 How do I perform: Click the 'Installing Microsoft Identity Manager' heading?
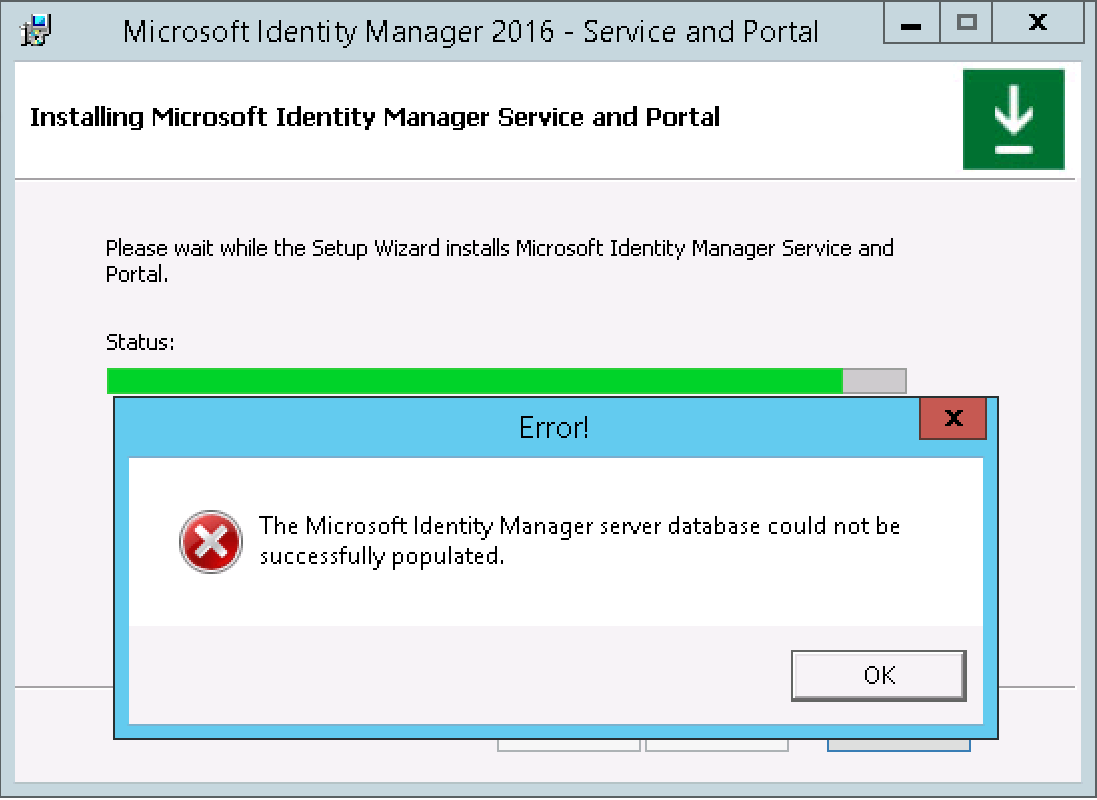[375, 117]
